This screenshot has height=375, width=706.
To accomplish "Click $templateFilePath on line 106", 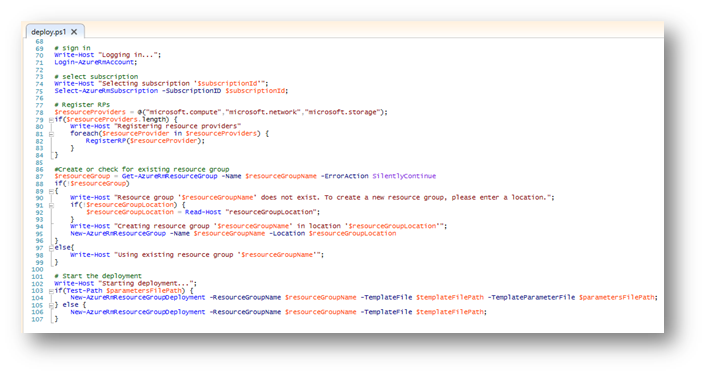I will click(x=449, y=312).
